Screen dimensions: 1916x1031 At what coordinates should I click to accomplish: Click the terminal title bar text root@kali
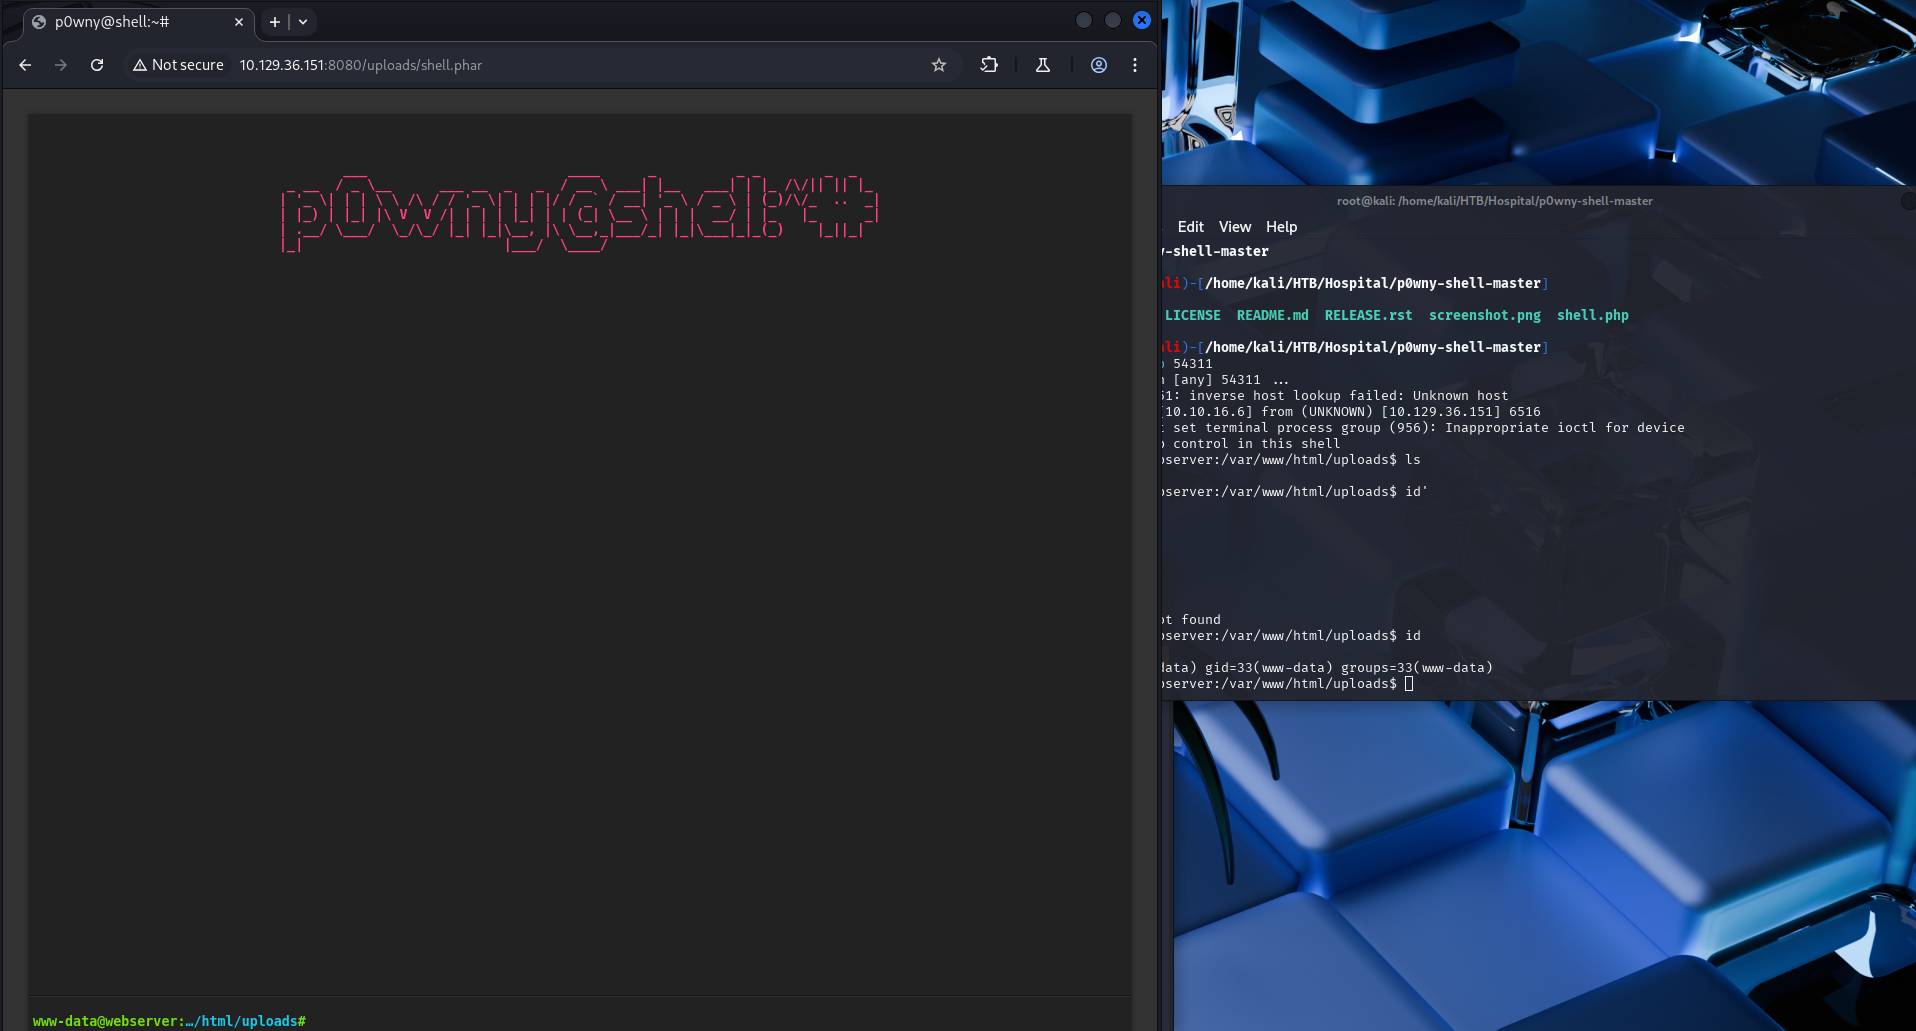tap(1495, 201)
